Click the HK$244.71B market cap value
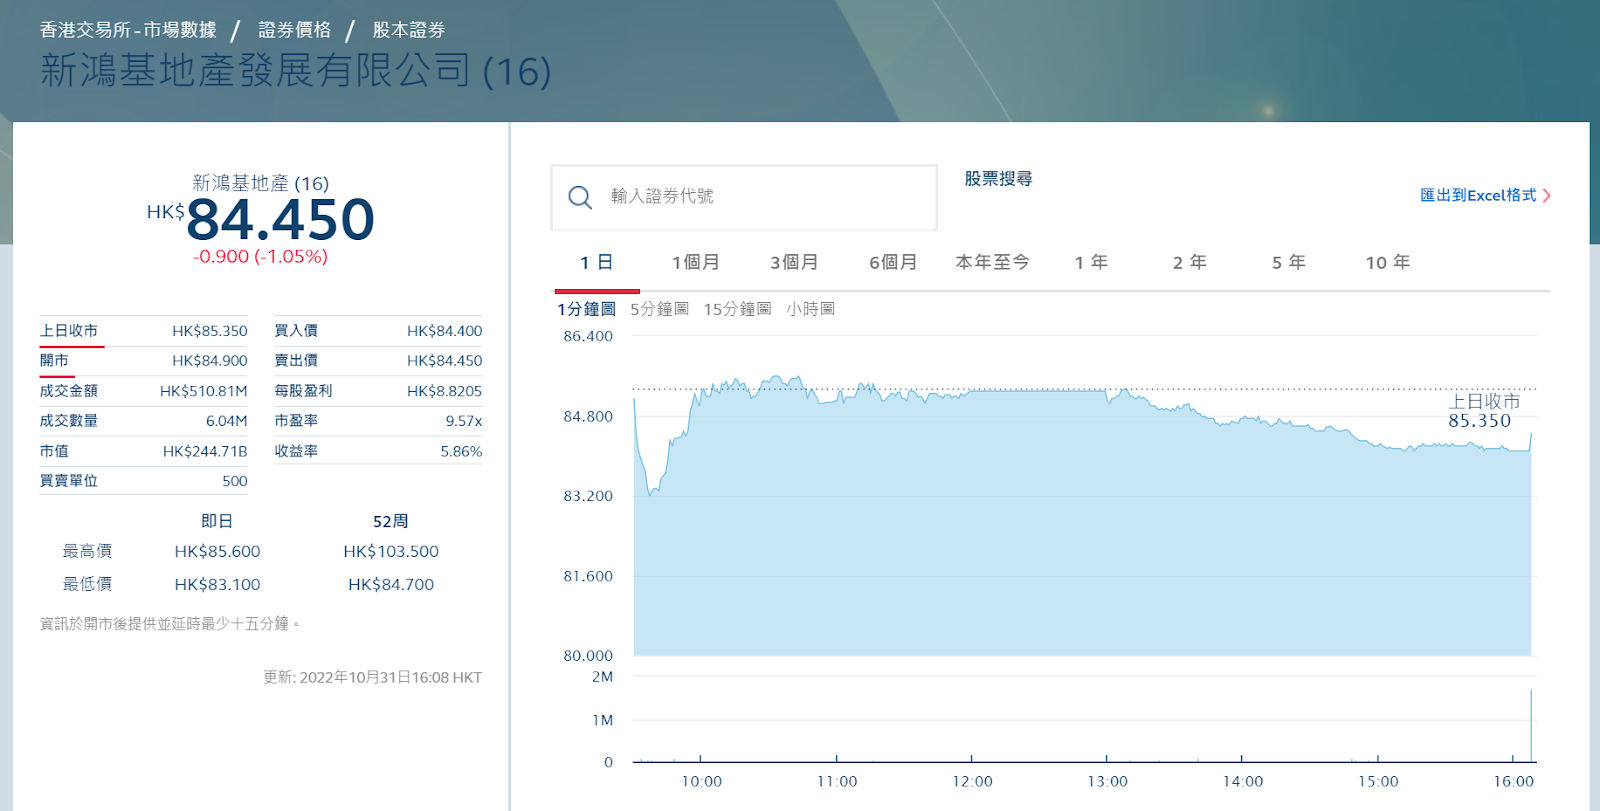This screenshot has width=1600, height=811. [205, 451]
